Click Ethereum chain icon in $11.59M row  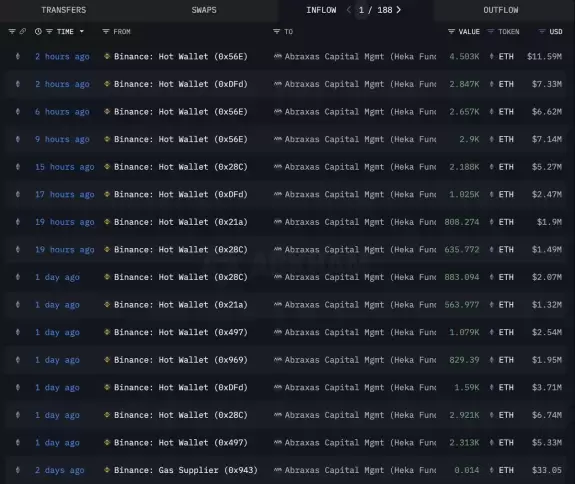(x=18, y=56)
